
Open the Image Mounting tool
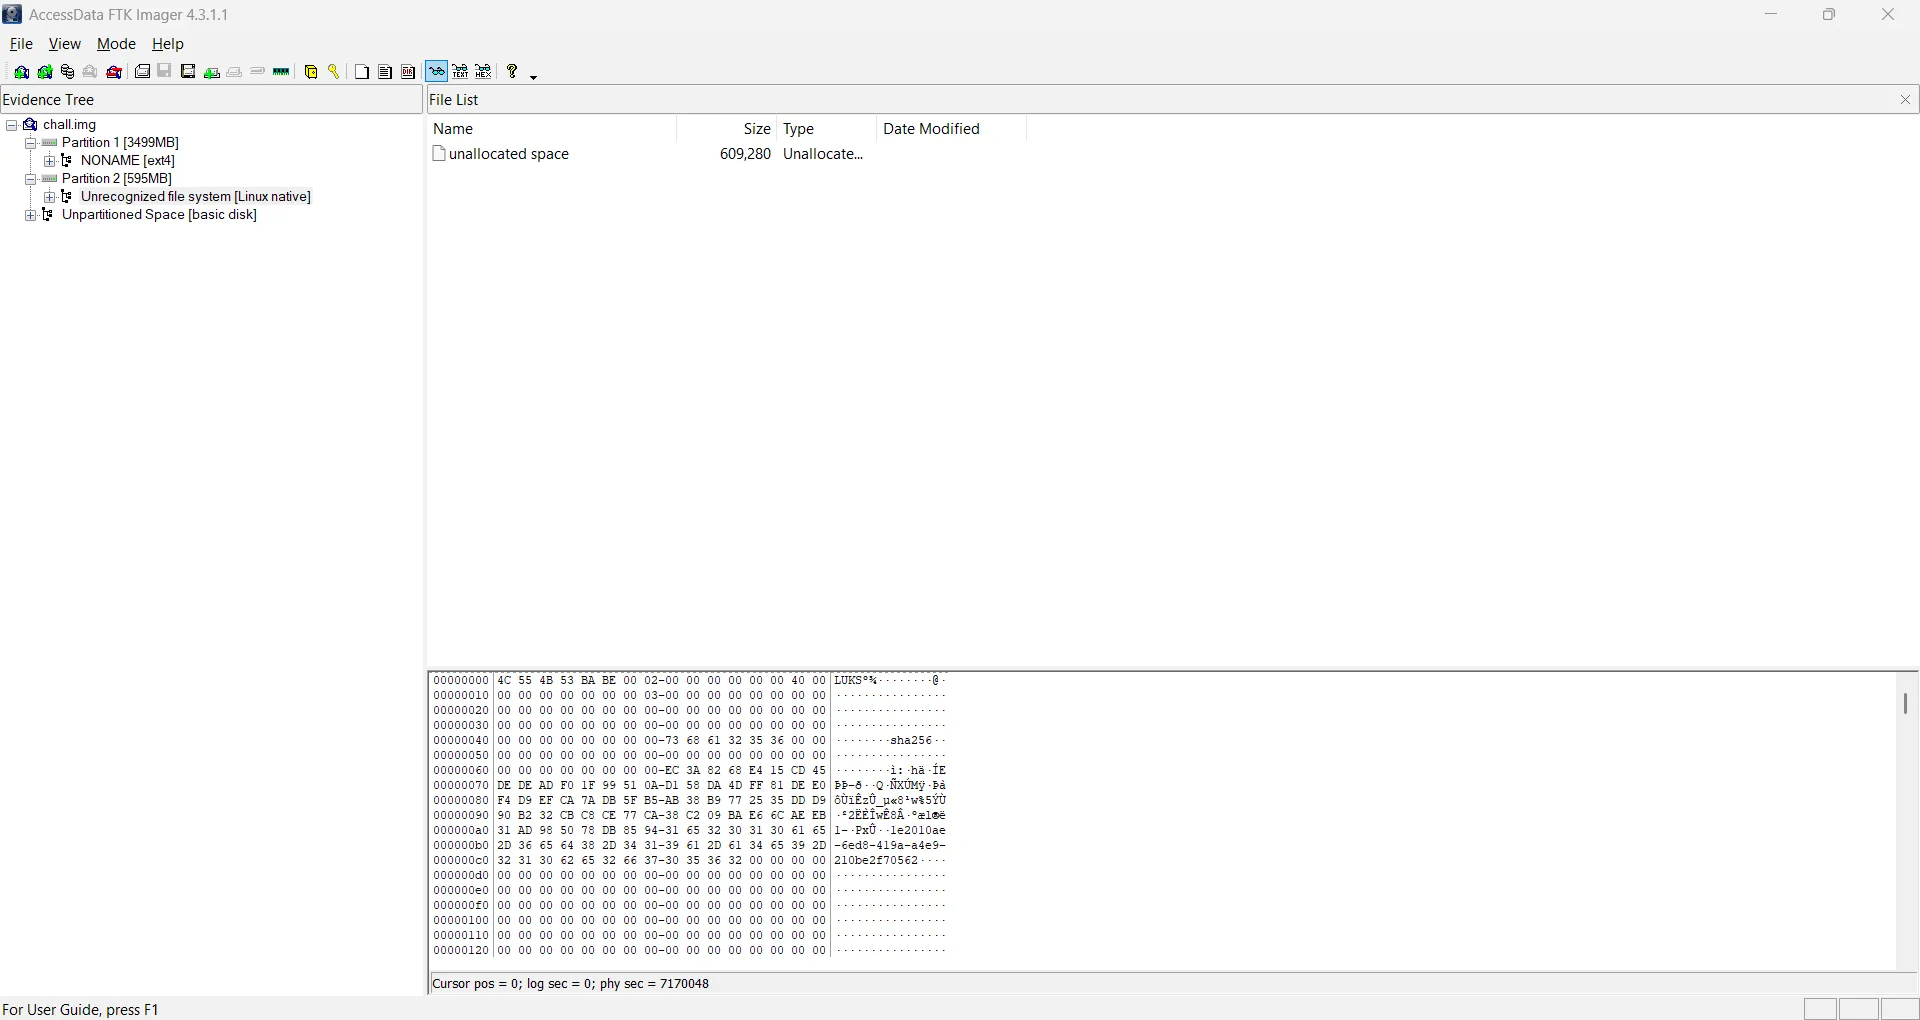[68, 72]
